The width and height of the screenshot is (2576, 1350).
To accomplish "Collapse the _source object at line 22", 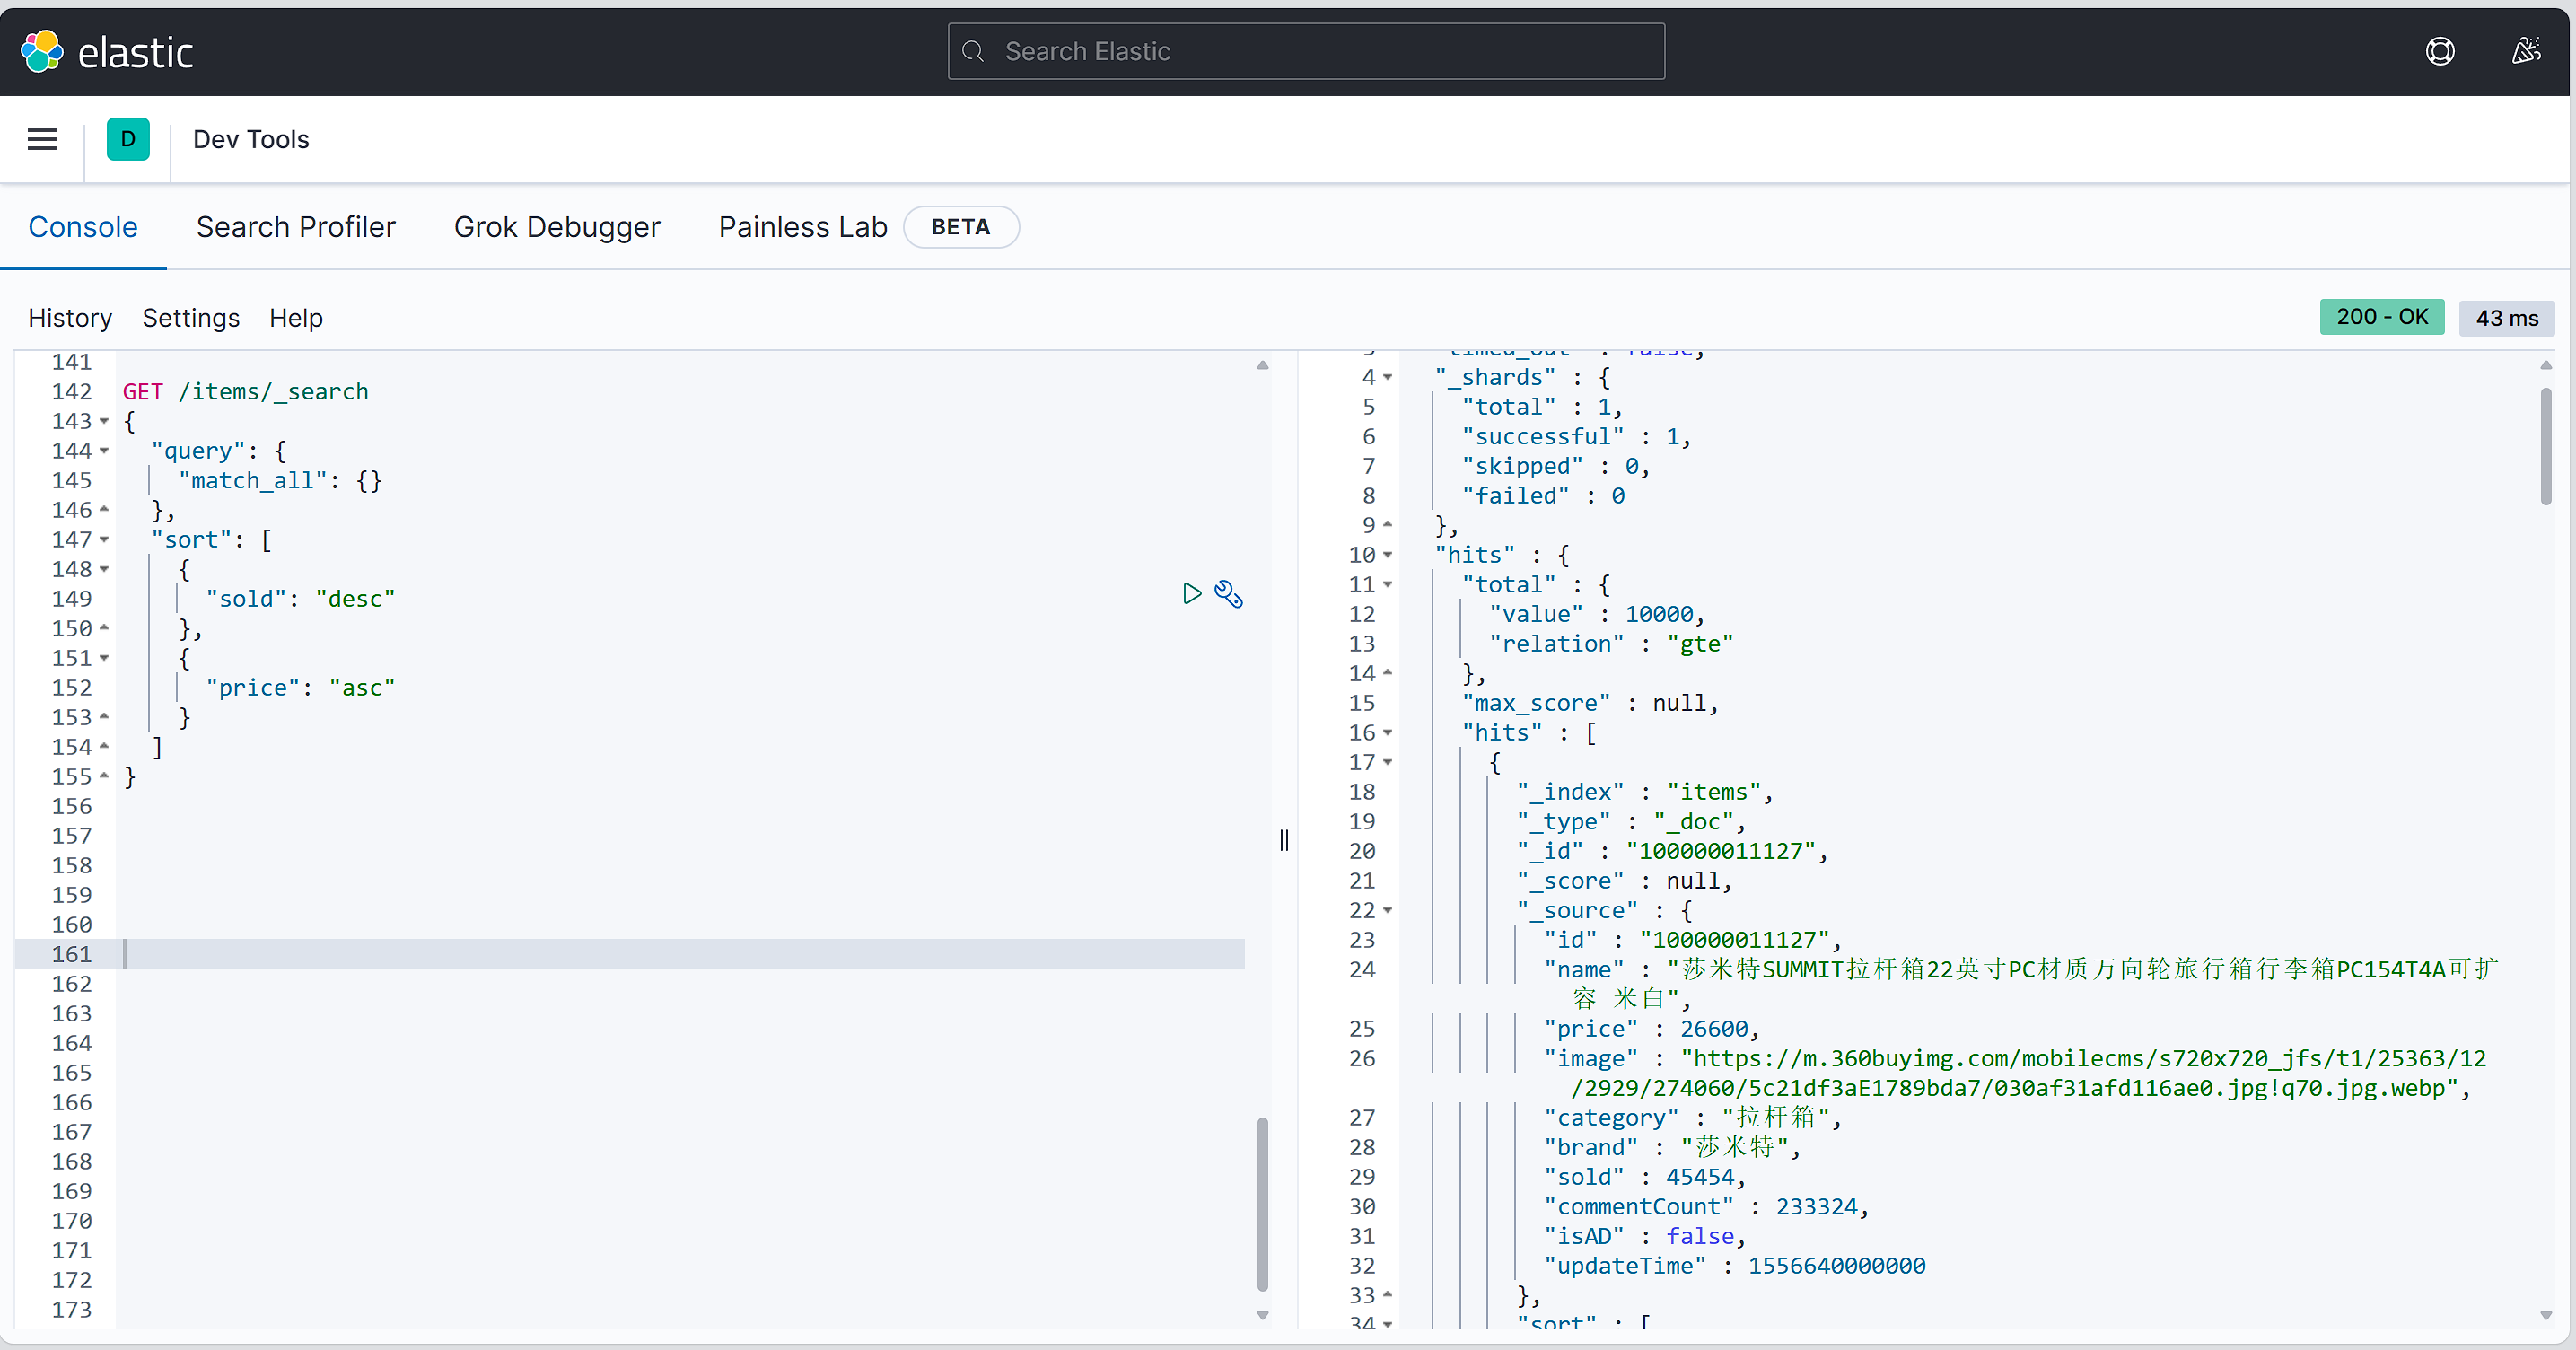I will (x=1388, y=910).
